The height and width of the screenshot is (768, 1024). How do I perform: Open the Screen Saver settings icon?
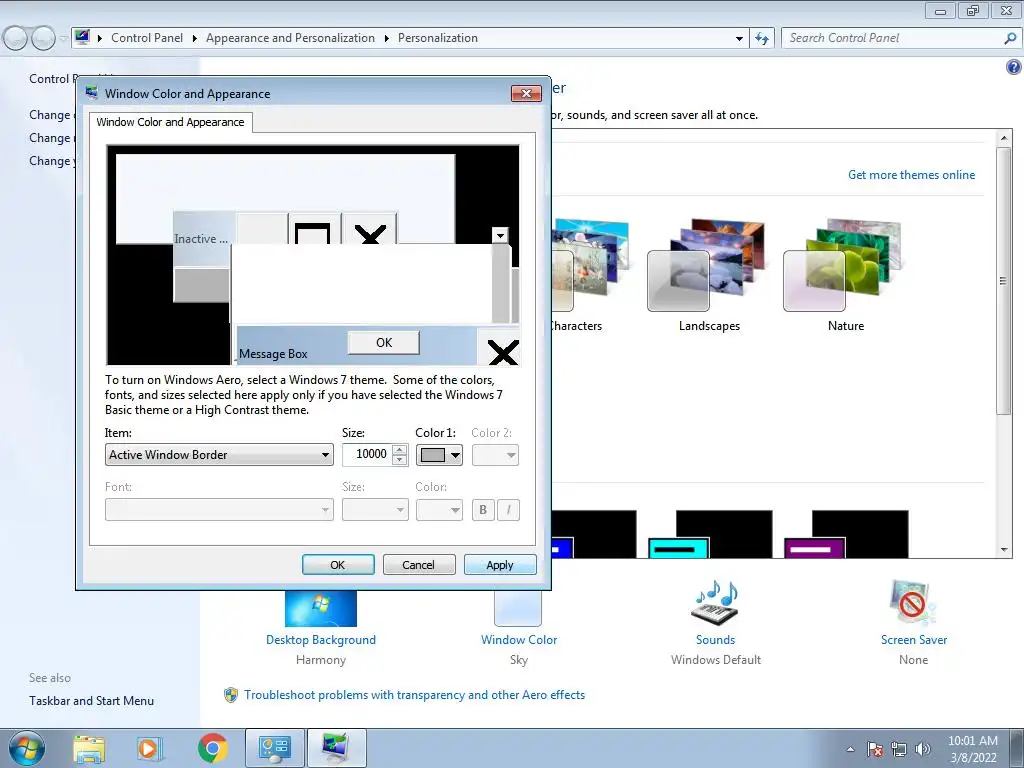(913, 602)
